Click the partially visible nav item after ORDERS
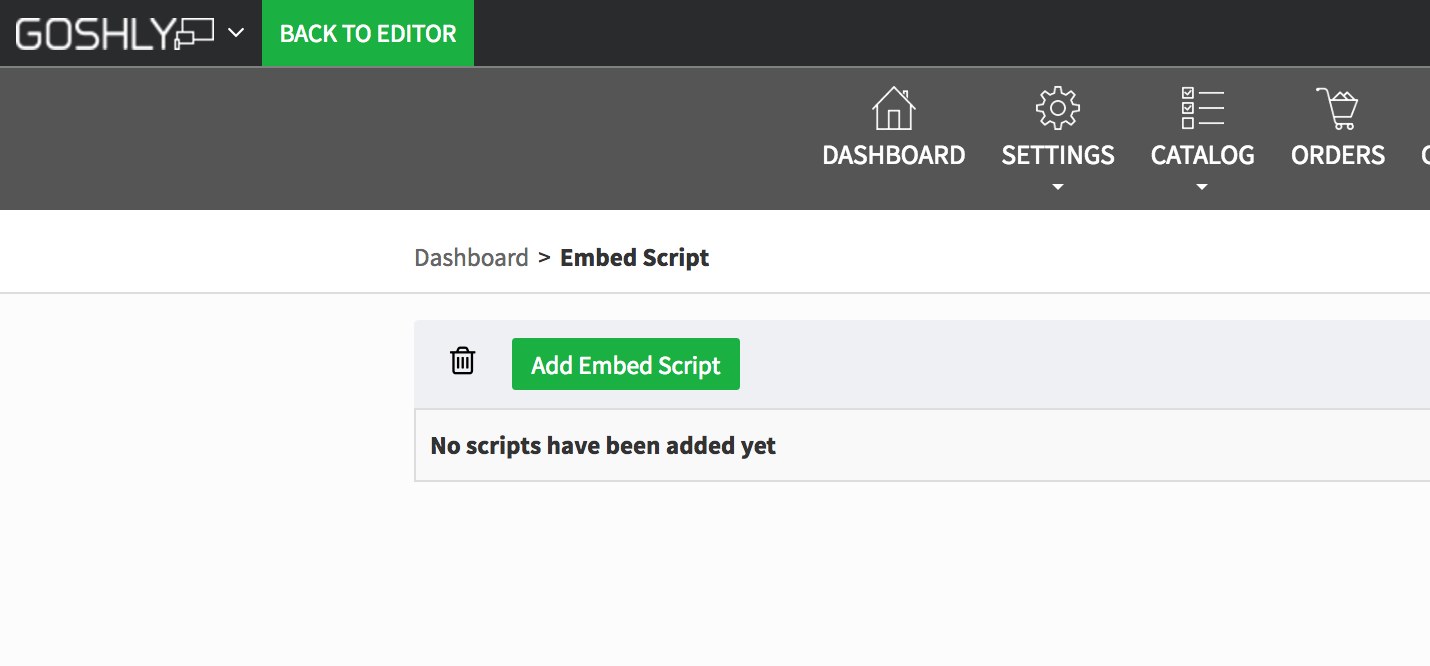Viewport: 1430px width, 666px height. [1424, 155]
